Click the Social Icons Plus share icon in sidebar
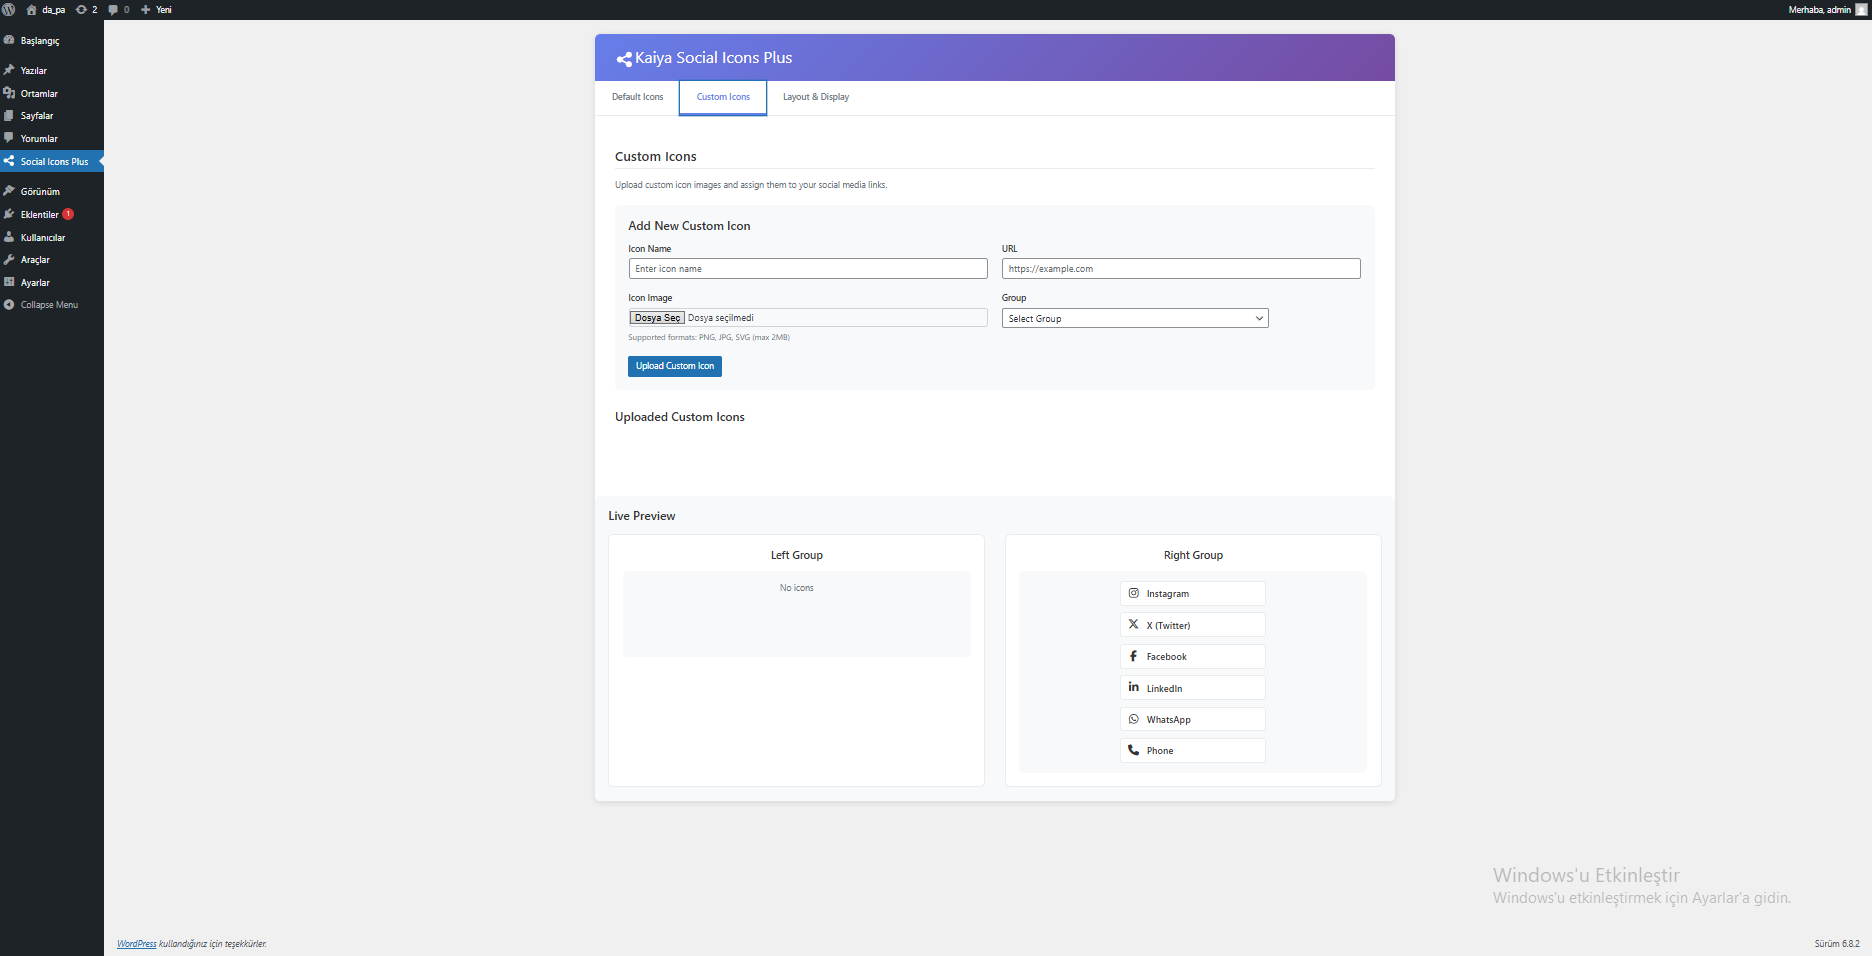The width and height of the screenshot is (1872, 956). coord(9,161)
